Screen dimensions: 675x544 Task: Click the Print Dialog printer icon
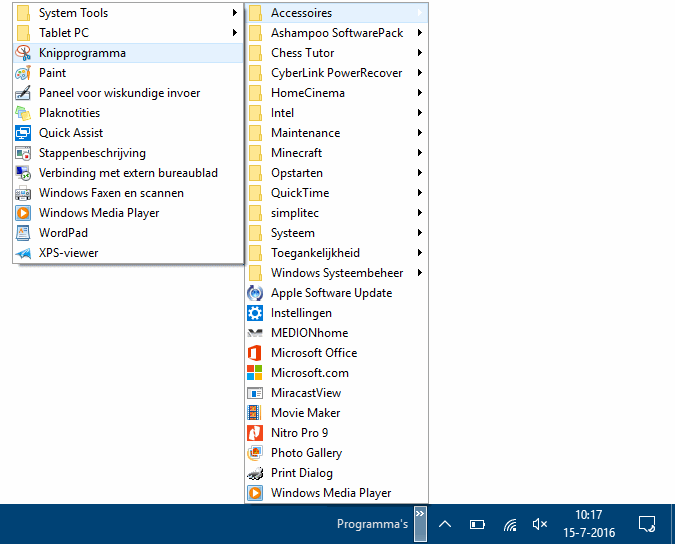(x=255, y=473)
